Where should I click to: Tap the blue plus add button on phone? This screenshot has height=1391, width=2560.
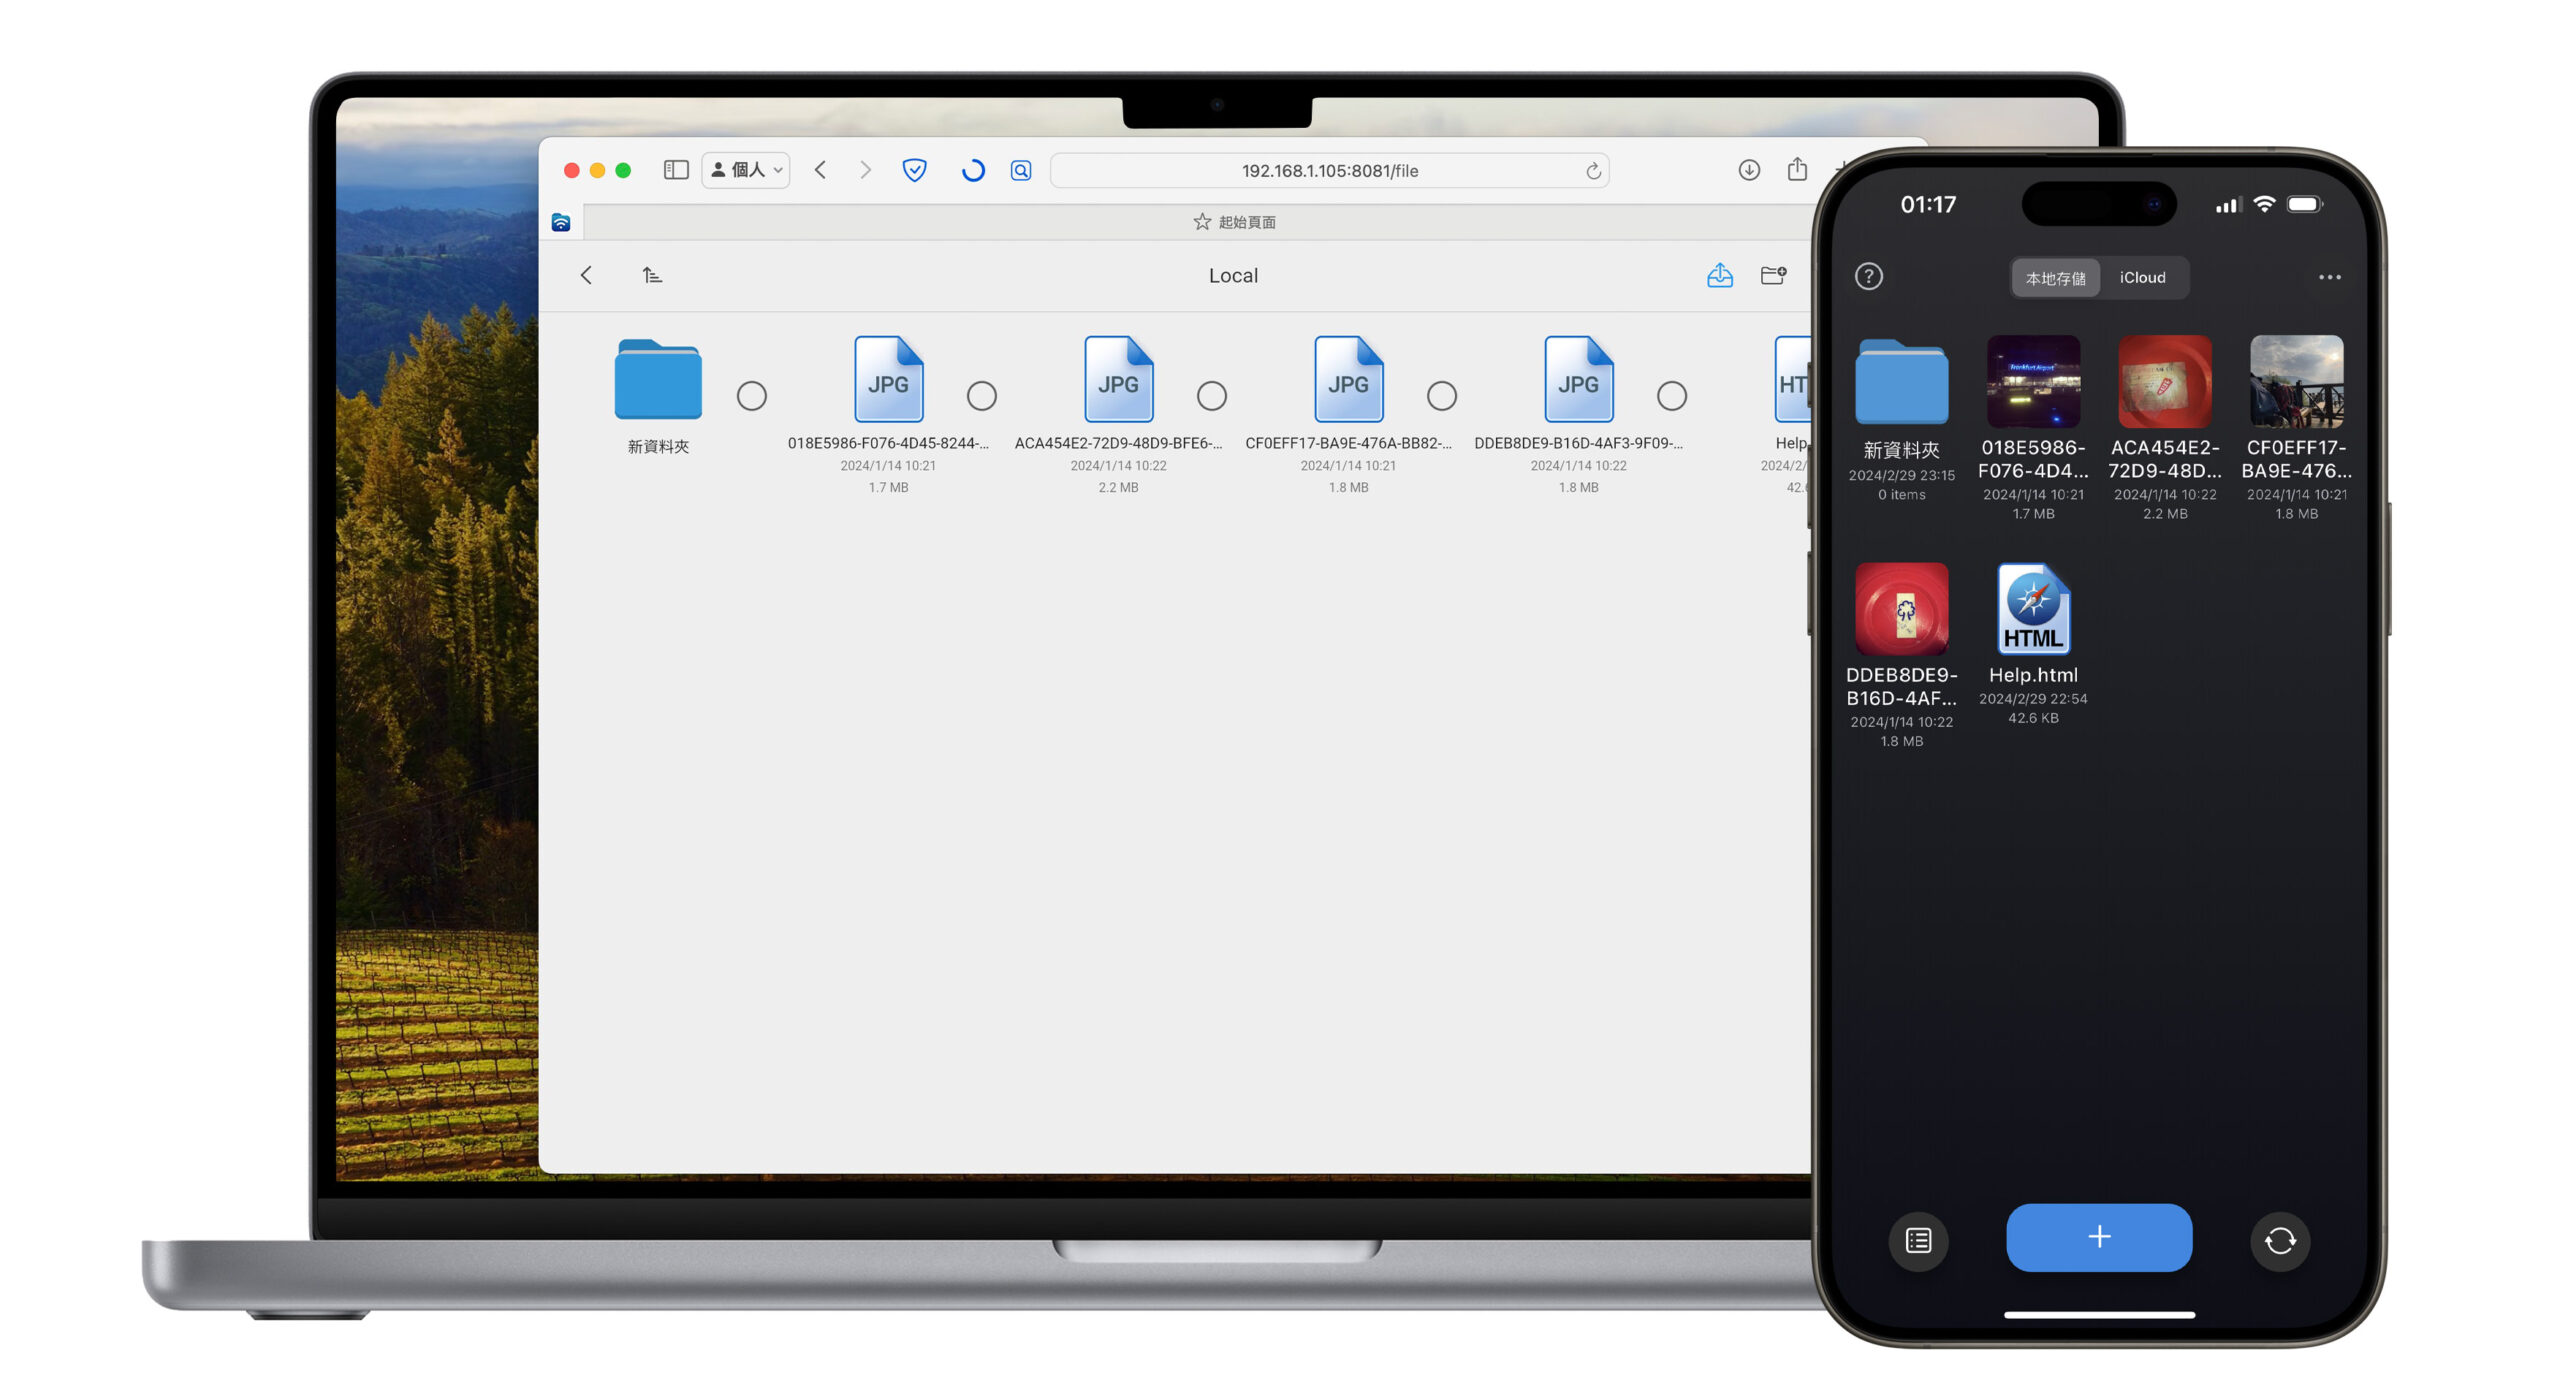click(x=2099, y=1237)
